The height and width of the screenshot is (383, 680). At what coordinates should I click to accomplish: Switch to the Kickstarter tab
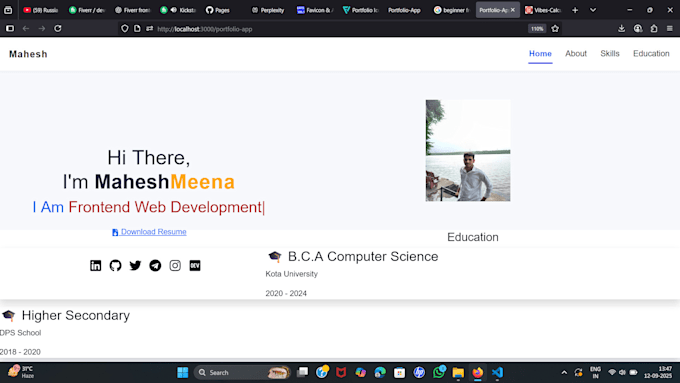pos(178,10)
